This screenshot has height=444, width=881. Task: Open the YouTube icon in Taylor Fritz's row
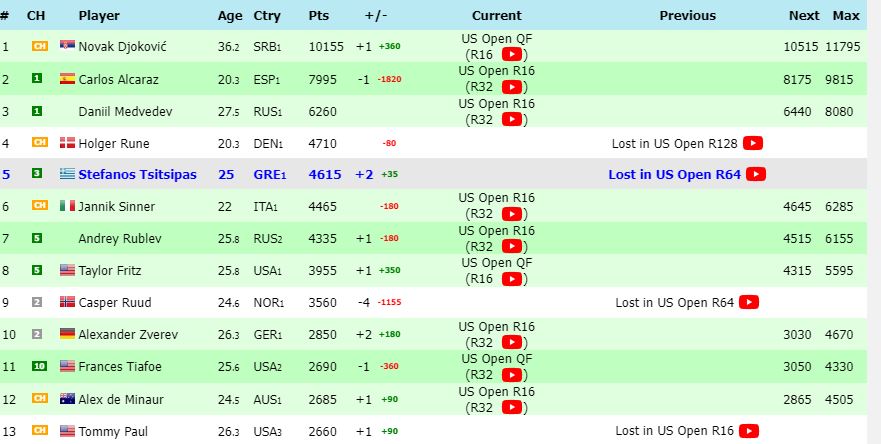(511, 279)
